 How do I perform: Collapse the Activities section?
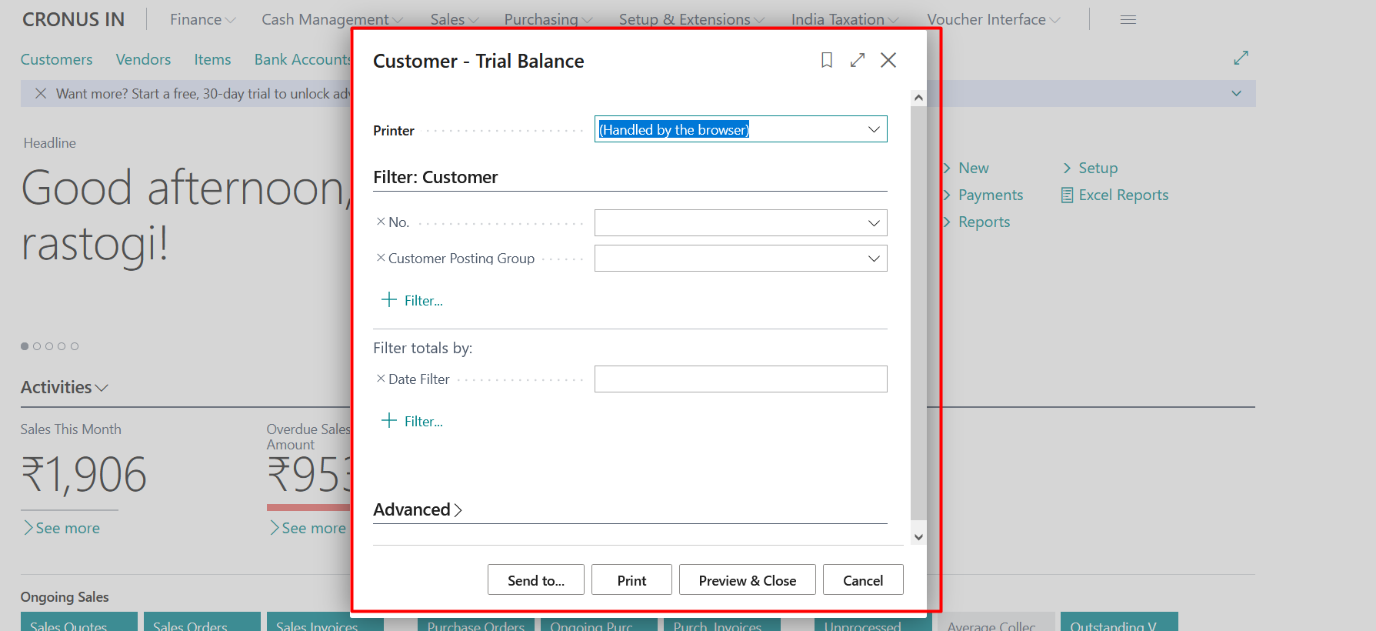tap(103, 387)
